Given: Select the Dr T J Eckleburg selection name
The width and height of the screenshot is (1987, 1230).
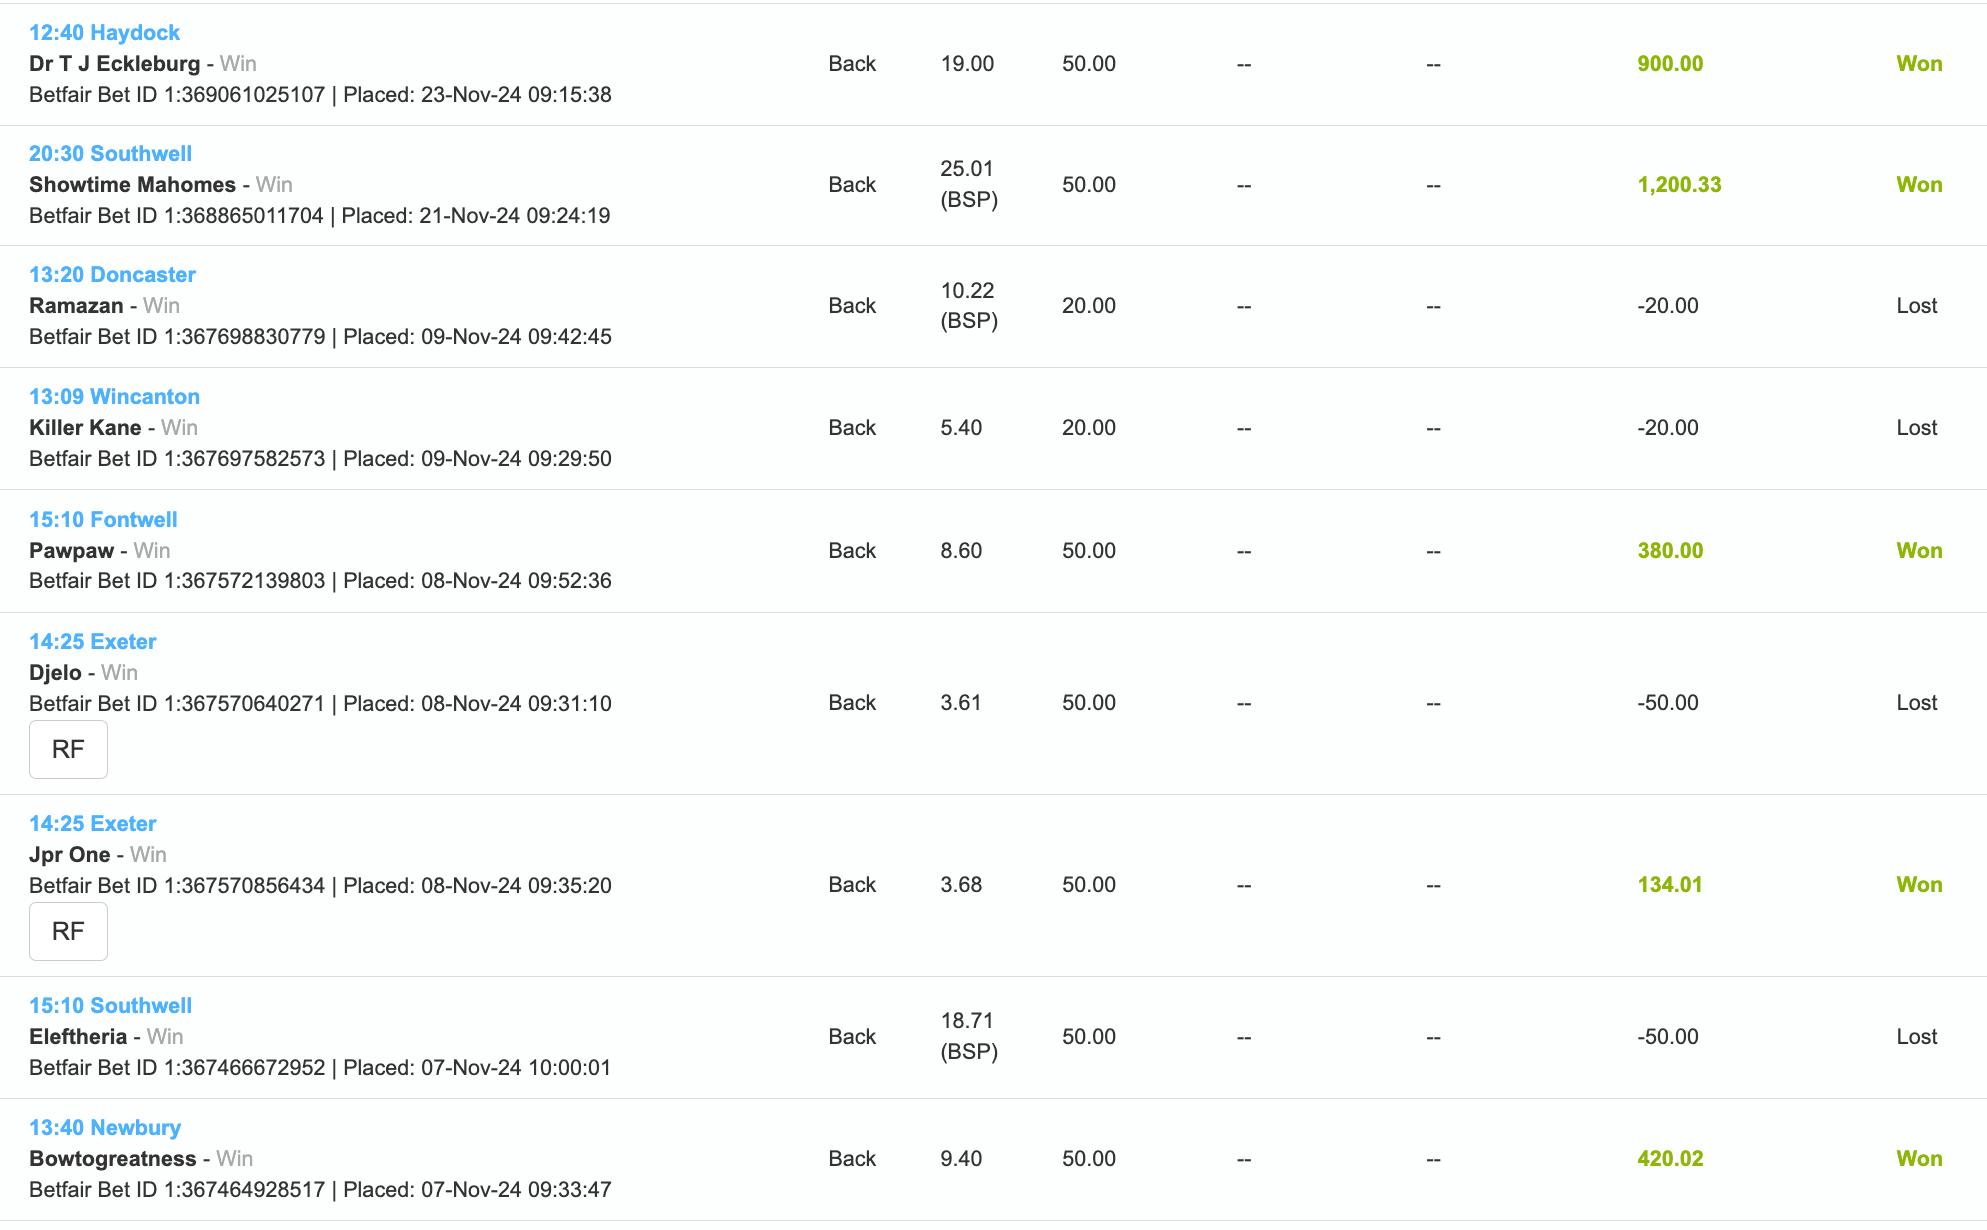Looking at the screenshot, I should [x=115, y=64].
